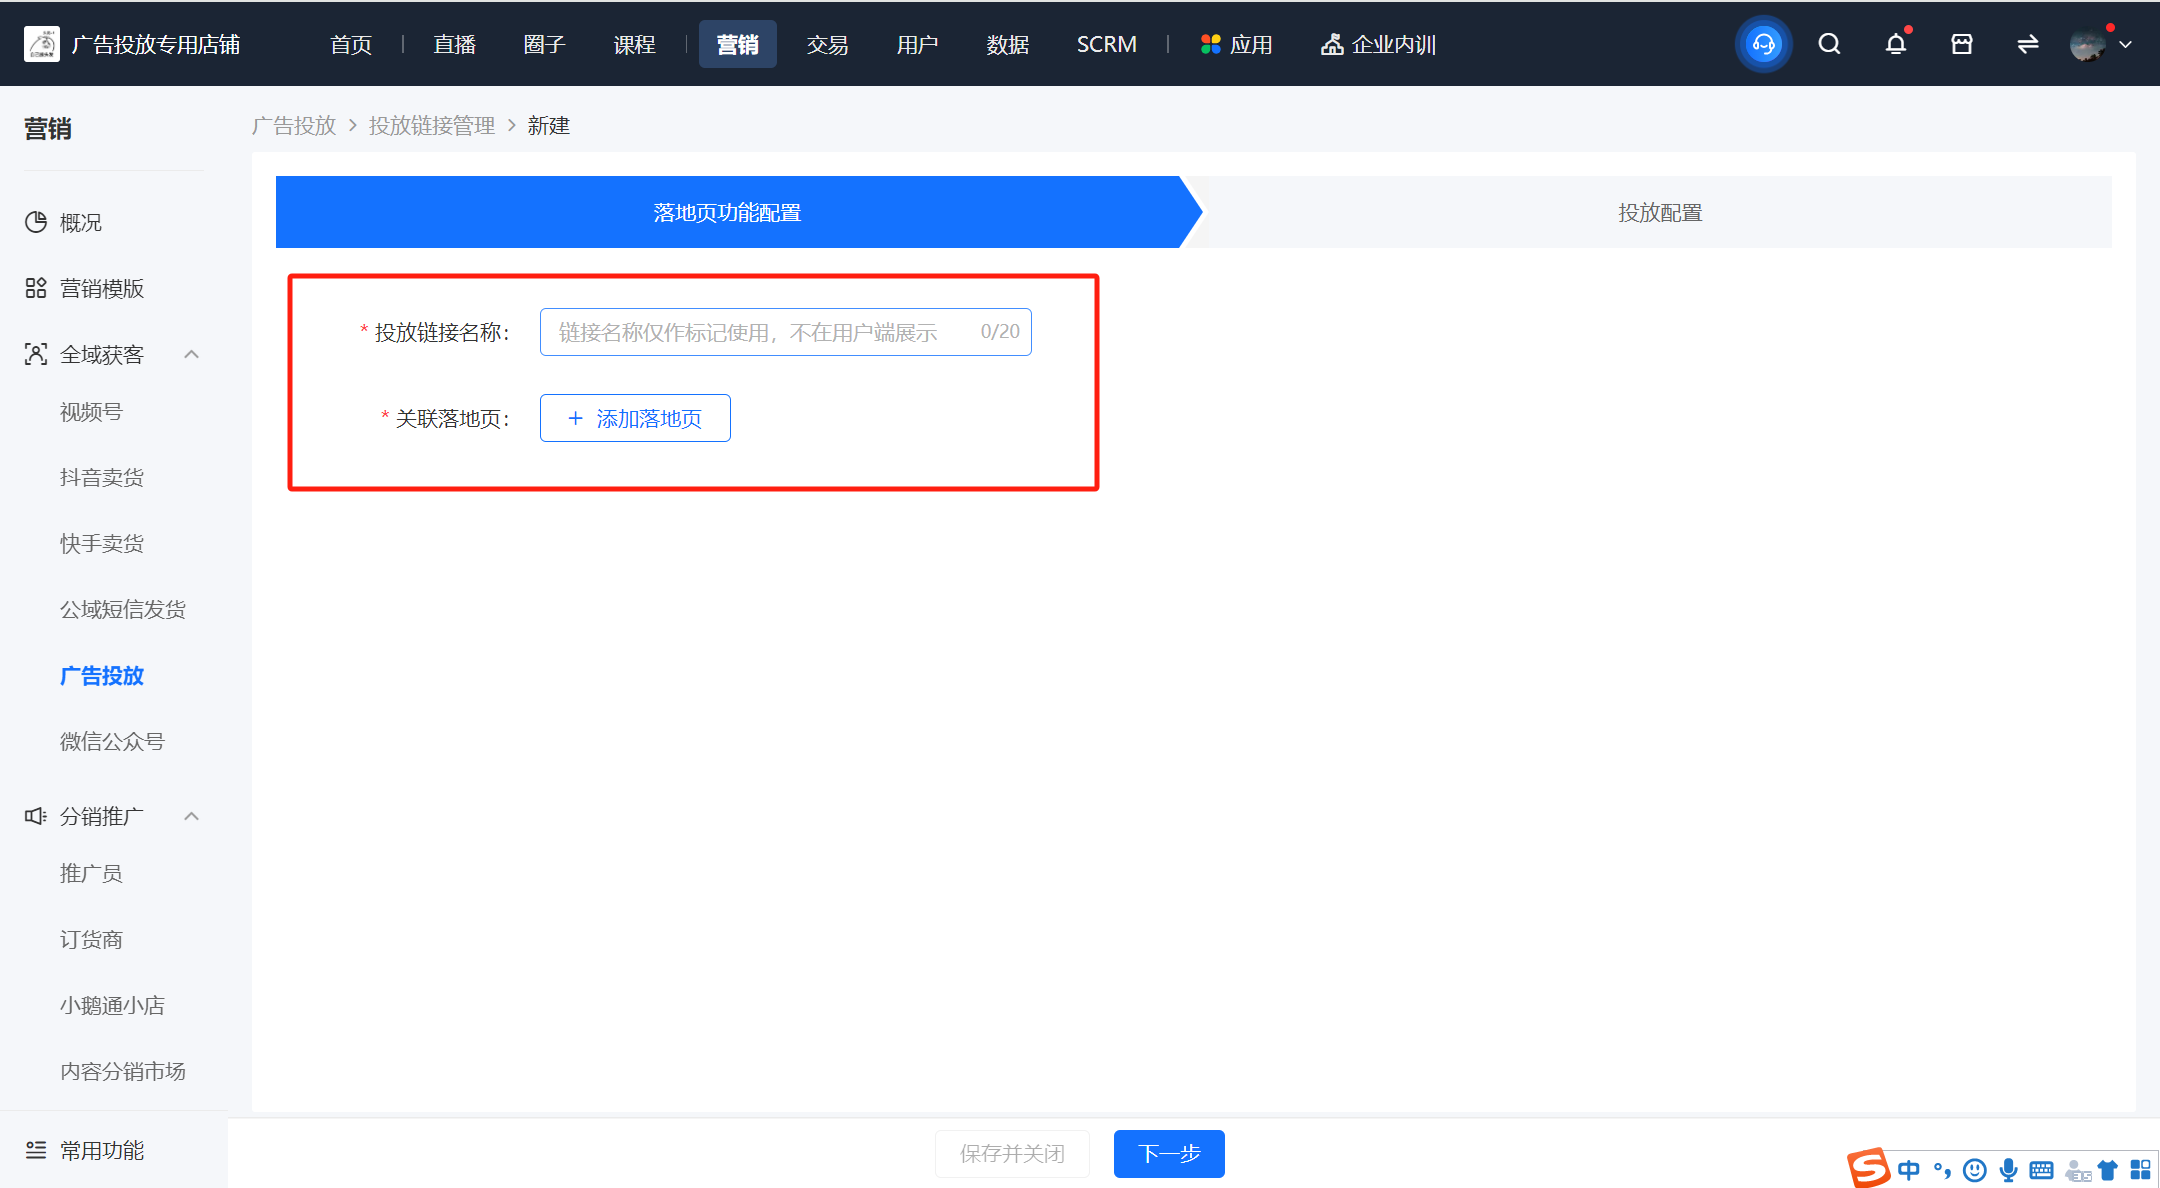The width and height of the screenshot is (2160, 1188).
Task: Toggle the 中 Chinese input mode
Action: (1908, 1170)
